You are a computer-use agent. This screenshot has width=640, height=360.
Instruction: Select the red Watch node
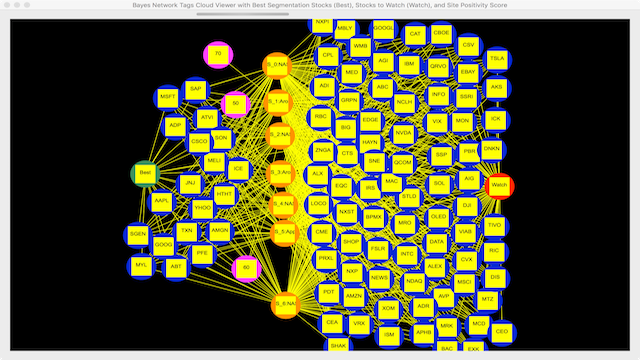point(500,186)
